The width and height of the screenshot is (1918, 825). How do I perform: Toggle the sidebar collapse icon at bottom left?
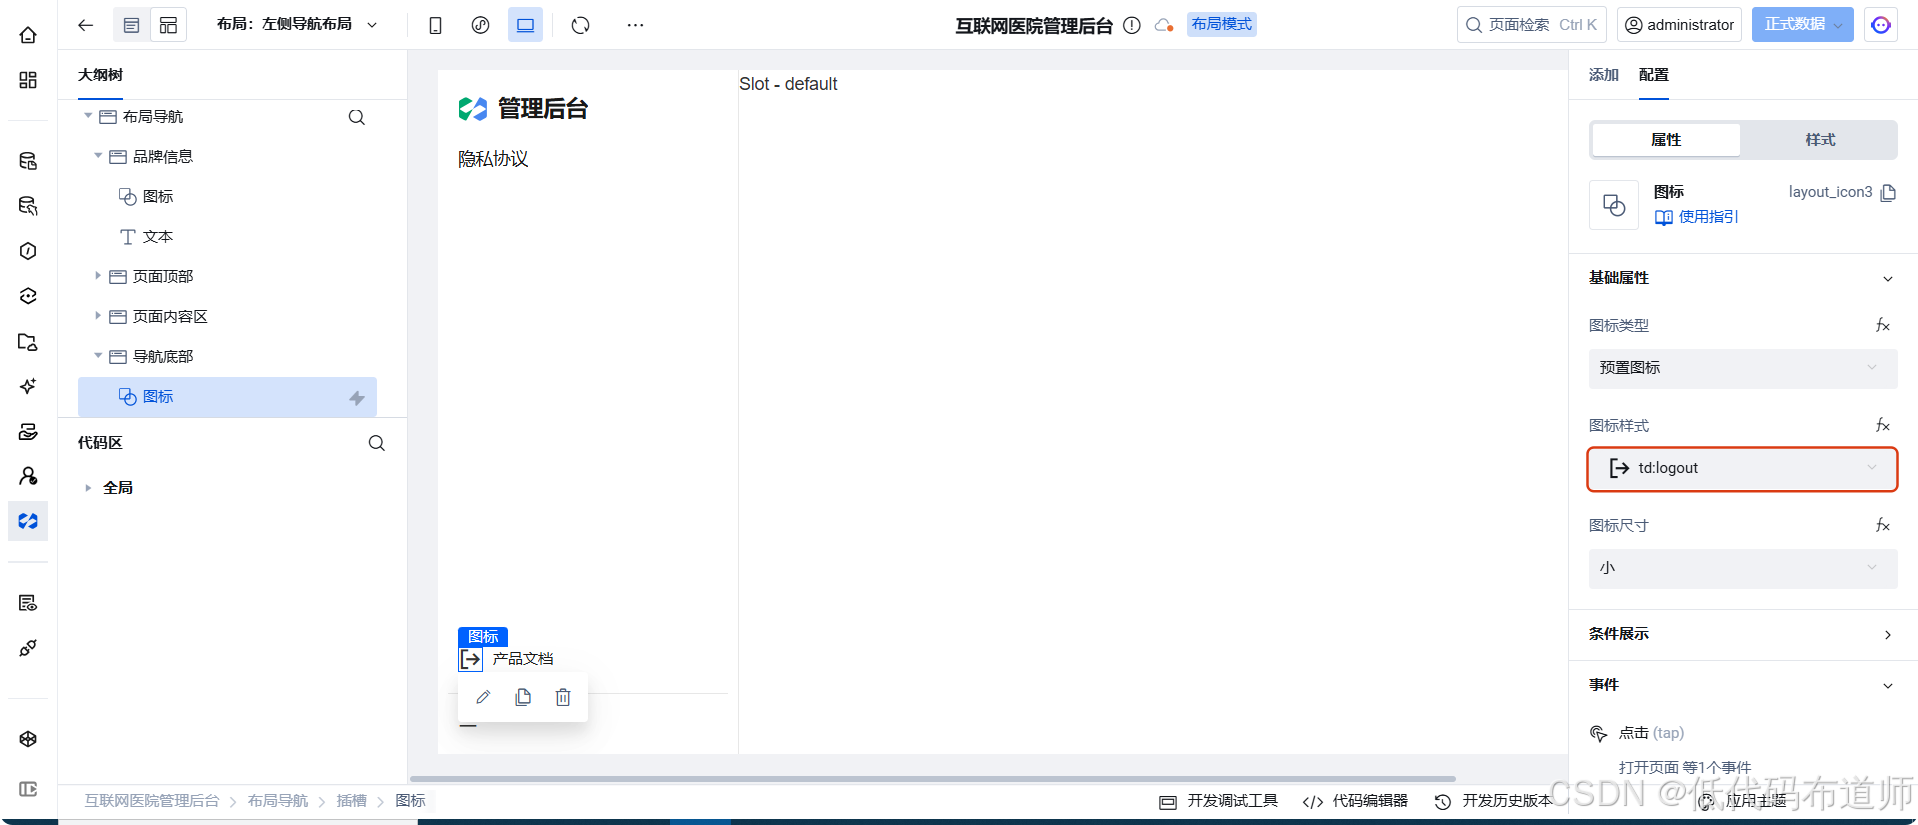28,789
